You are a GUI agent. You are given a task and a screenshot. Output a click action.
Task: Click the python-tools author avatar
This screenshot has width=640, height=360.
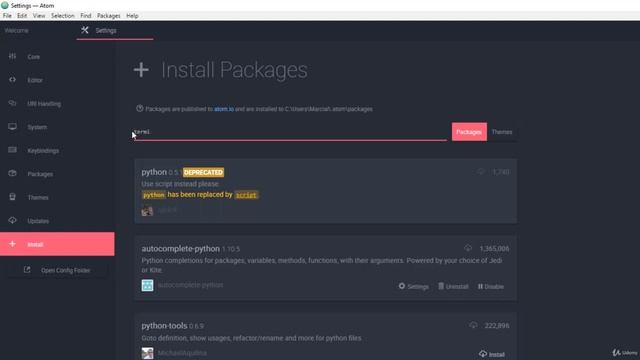[147, 353]
